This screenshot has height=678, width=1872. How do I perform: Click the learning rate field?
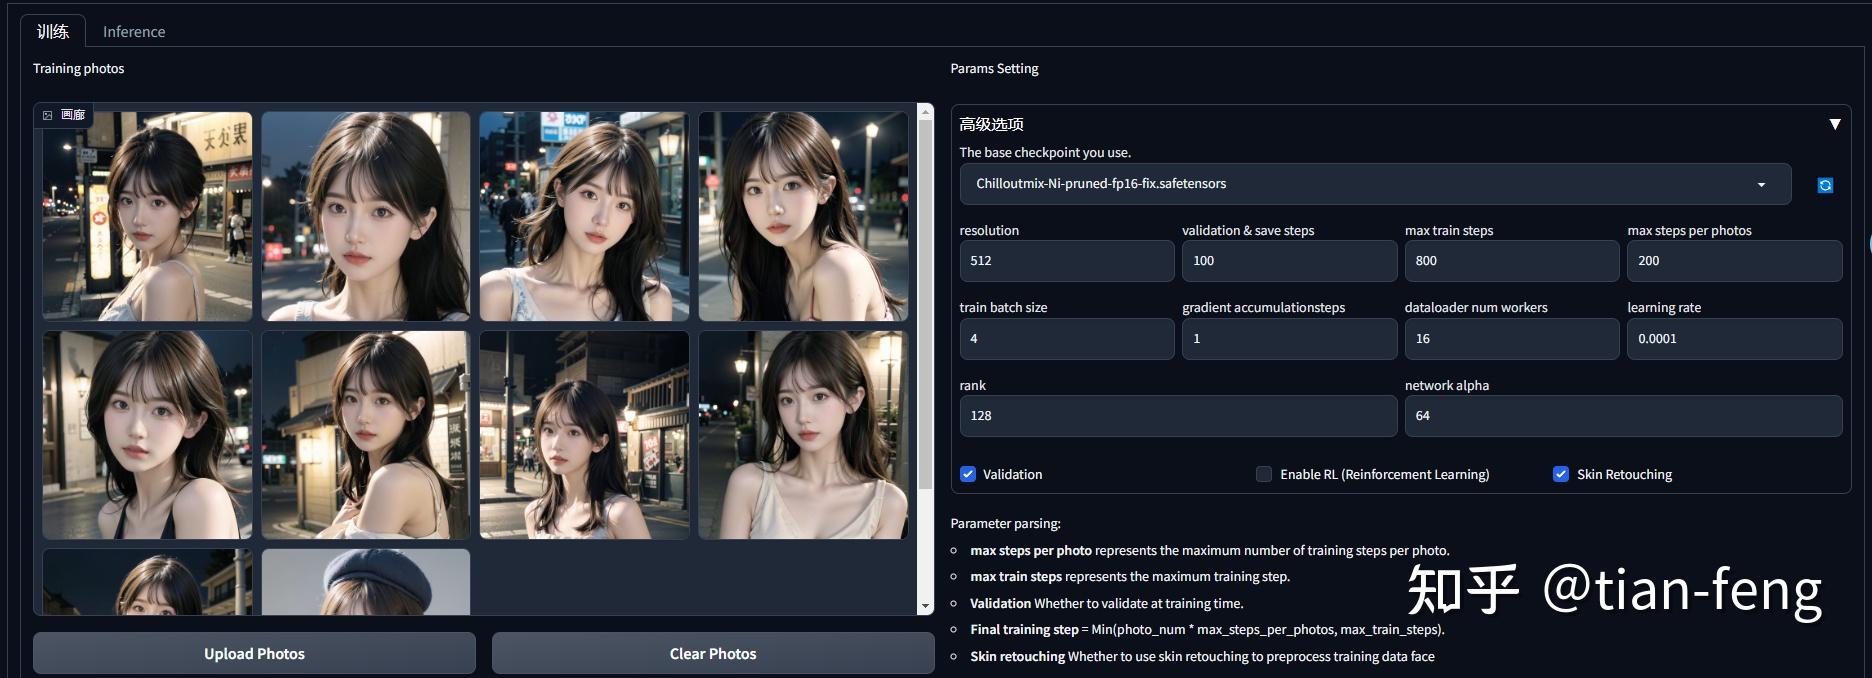point(1734,339)
